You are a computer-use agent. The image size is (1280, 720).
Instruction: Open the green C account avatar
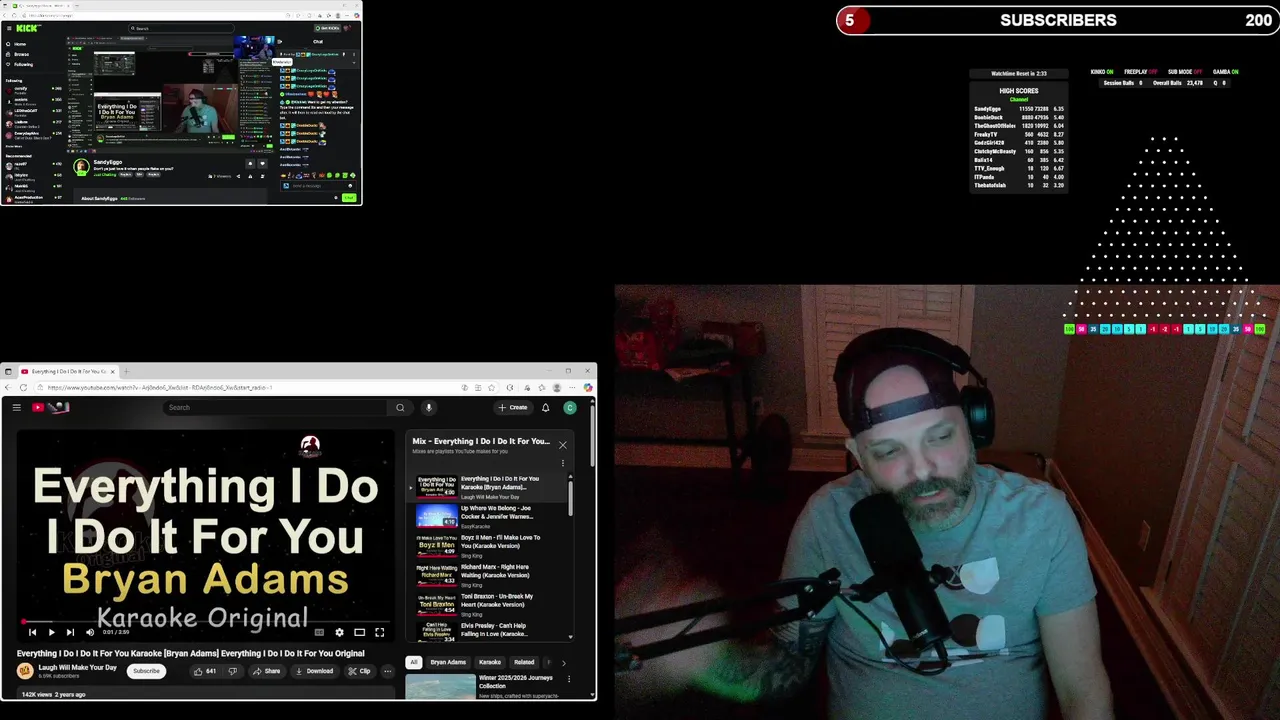click(569, 407)
